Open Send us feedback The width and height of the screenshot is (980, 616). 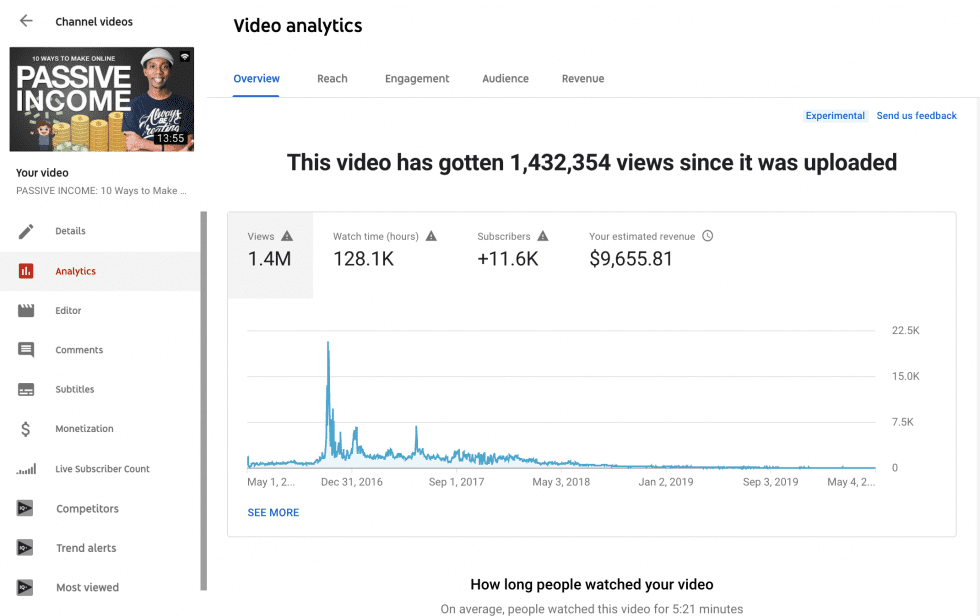click(x=916, y=115)
